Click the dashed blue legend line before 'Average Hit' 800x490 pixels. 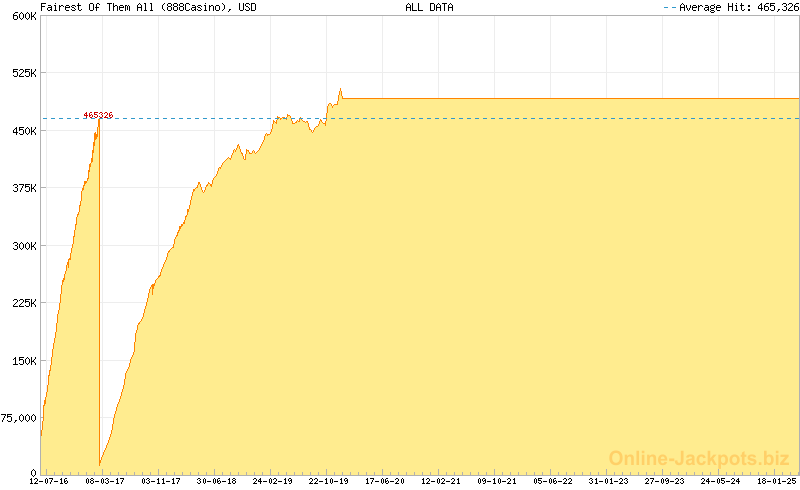[x=669, y=7]
